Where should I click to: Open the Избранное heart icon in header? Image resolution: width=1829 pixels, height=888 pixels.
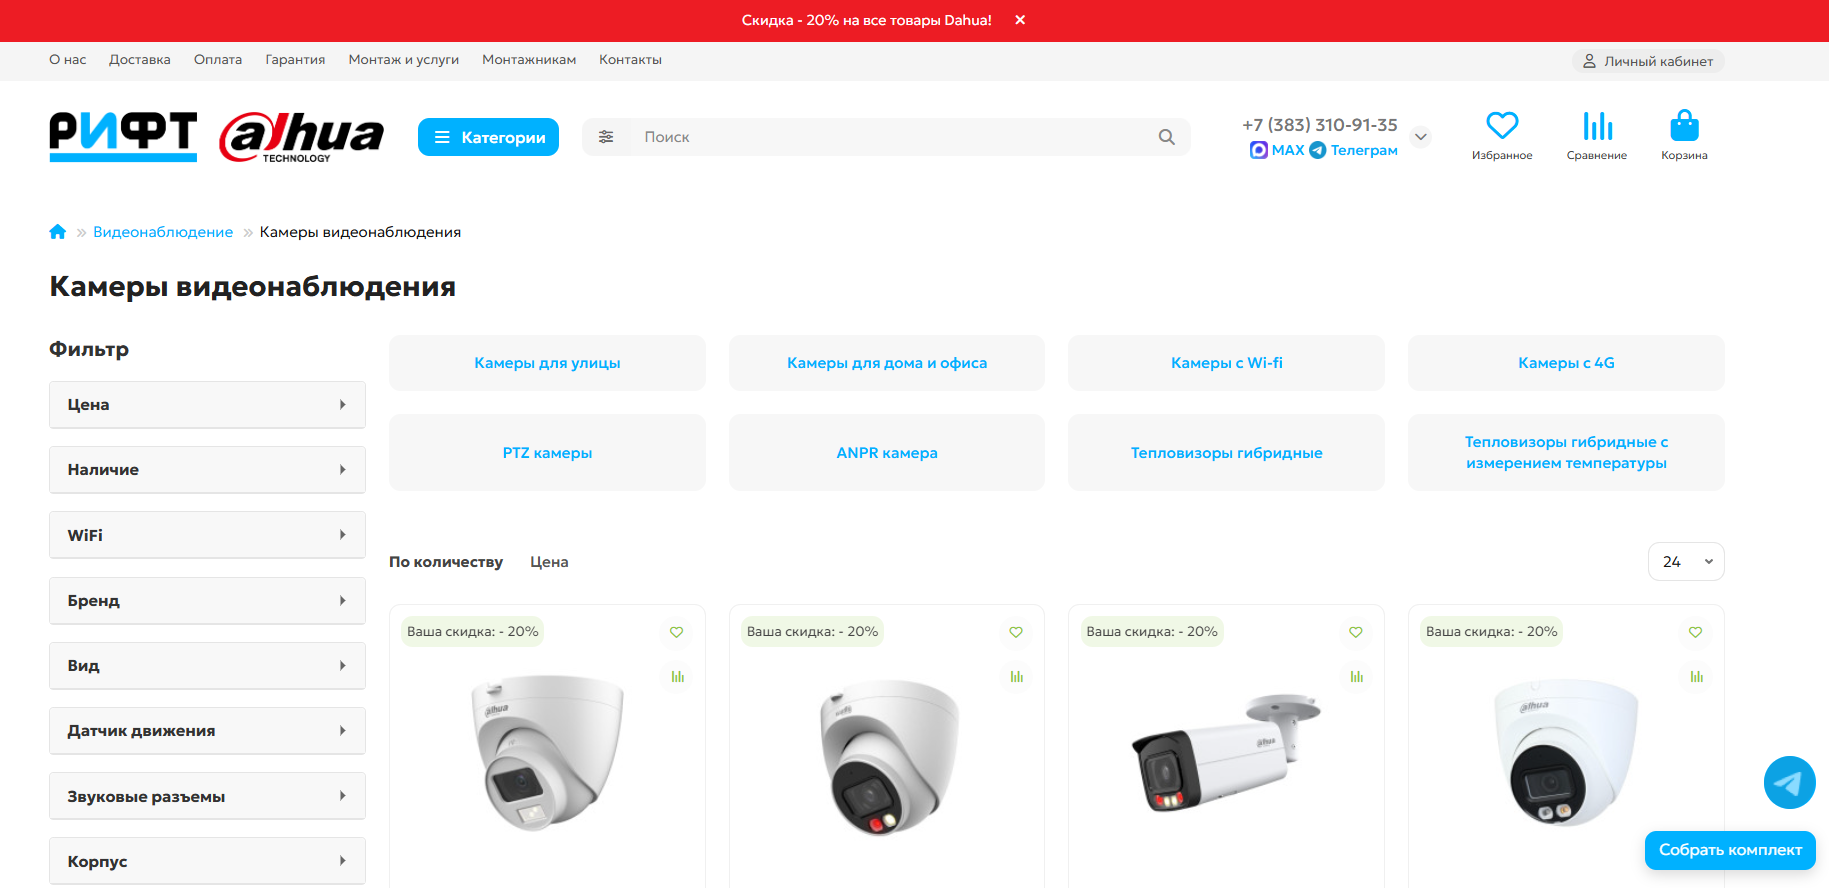[x=1502, y=125]
